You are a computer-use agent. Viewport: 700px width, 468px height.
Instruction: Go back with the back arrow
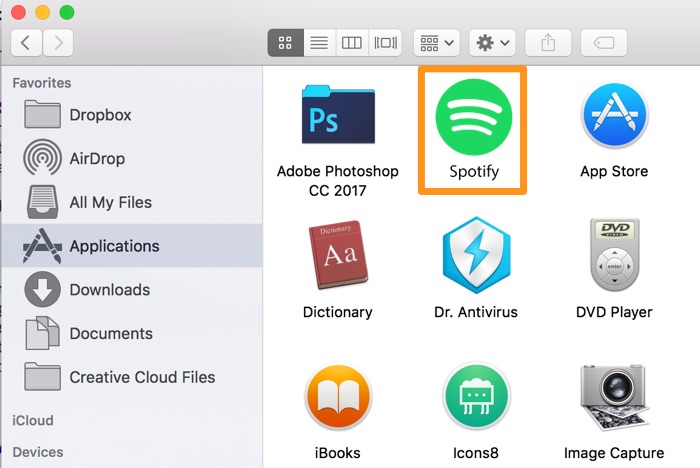click(26, 43)
